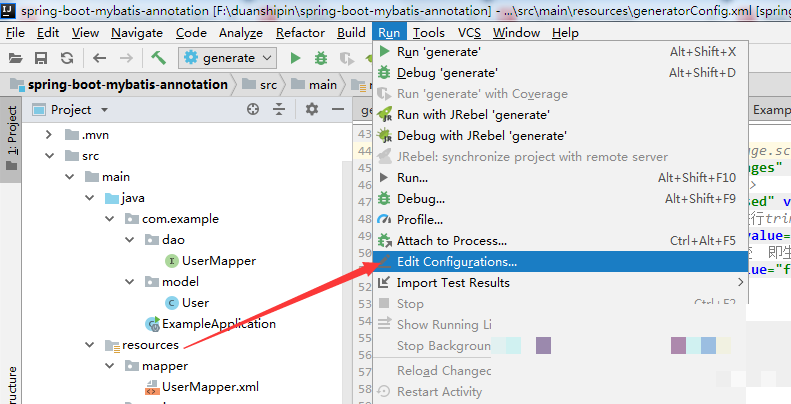Click the Build project hammer icon
This screenshot has height=404, width=791.
[x=158, y=58]
